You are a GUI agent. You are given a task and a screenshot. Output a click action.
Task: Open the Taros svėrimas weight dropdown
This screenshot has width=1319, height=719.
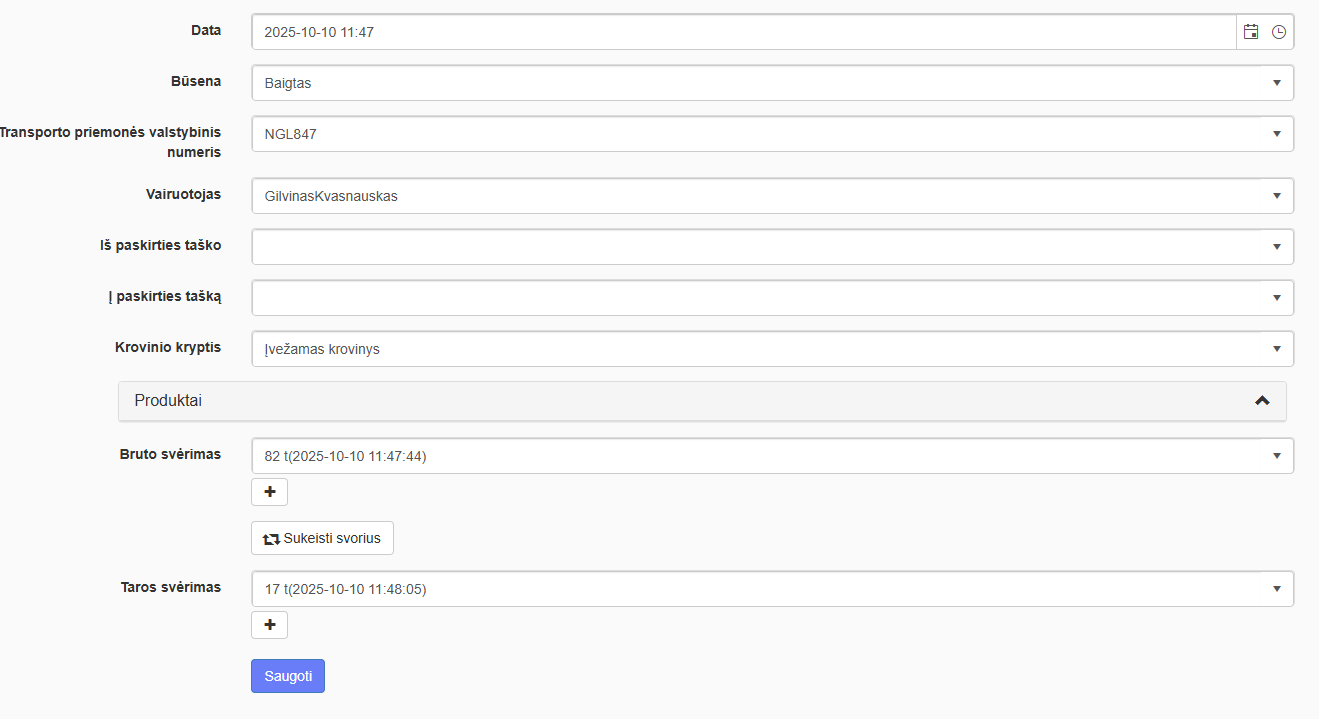click(x=760, y=589)
